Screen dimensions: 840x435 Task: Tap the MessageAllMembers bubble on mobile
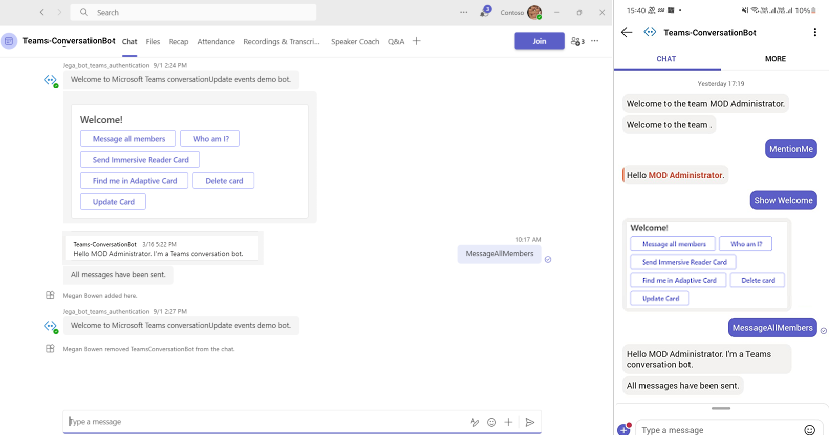point(772,328)
